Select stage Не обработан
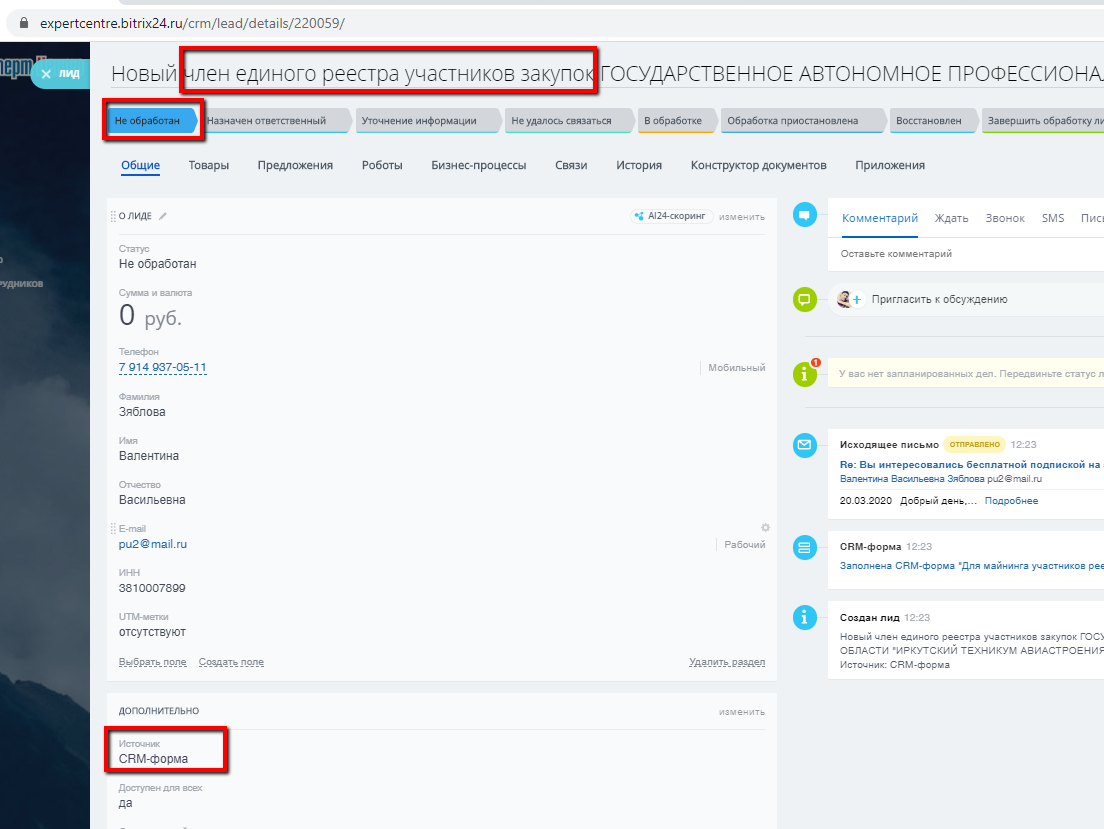This screenshot has height=829, width=1104. (152, 120)
